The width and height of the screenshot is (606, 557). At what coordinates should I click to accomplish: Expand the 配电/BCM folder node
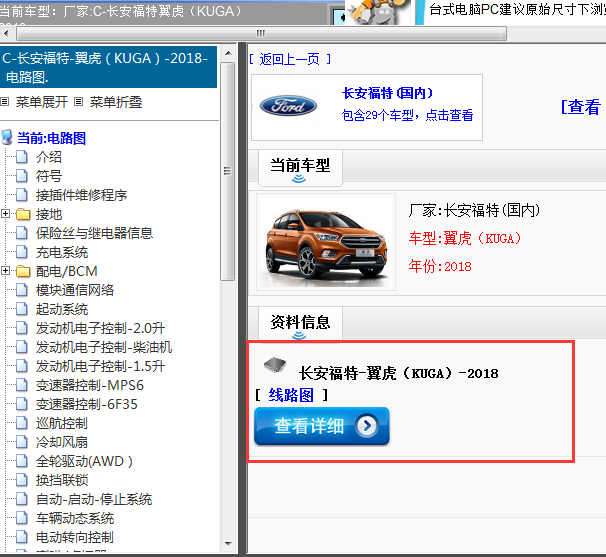(5, 271)
